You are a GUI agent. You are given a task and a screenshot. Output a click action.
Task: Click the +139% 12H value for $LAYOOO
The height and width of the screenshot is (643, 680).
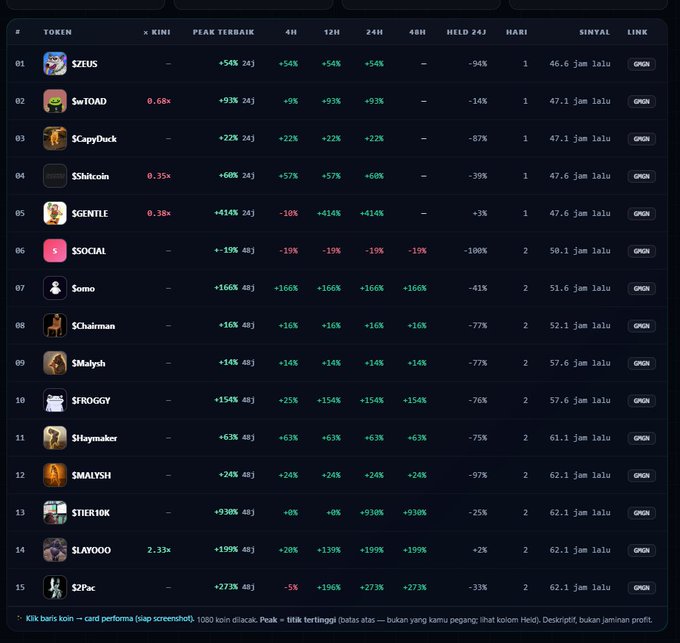tap(329, 550)
